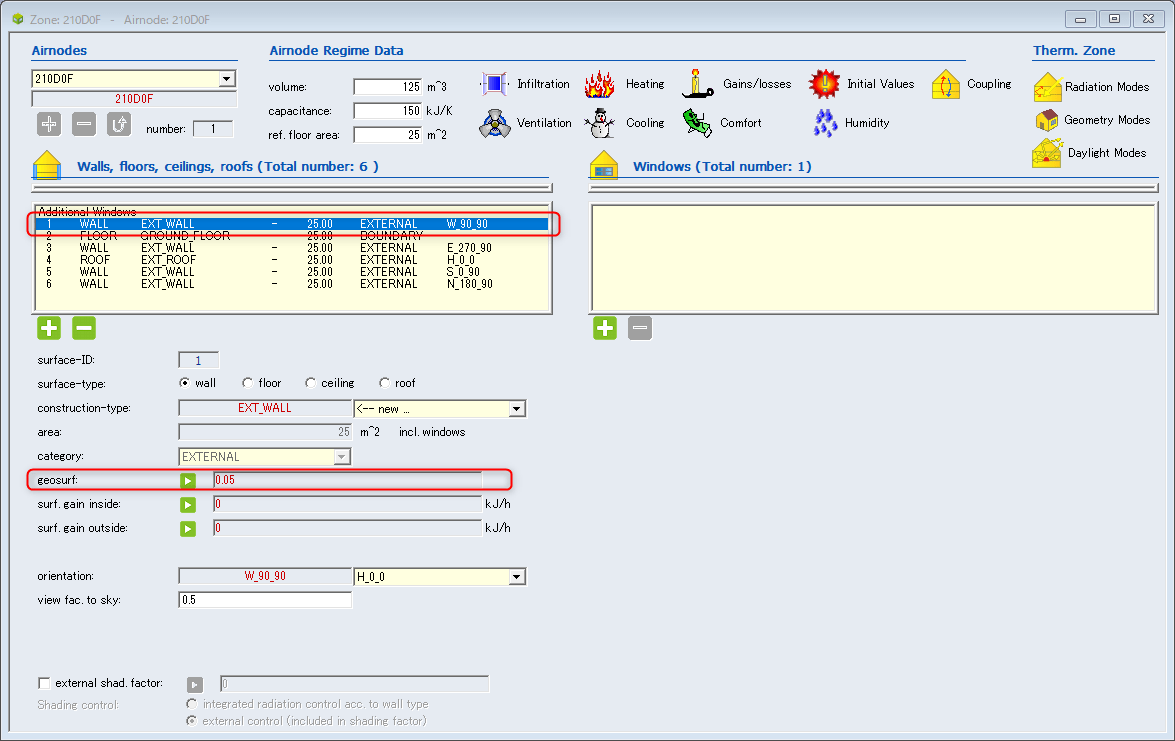Select floor surface-type radio

point(247,383)
